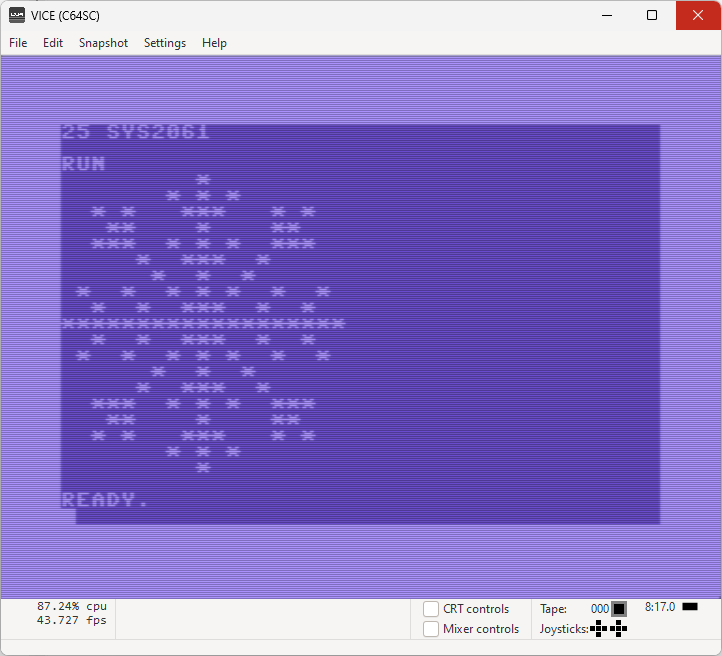Click the drive 8 LED indicator
Viewport: 722px width, 656px height.
(690, 607)
